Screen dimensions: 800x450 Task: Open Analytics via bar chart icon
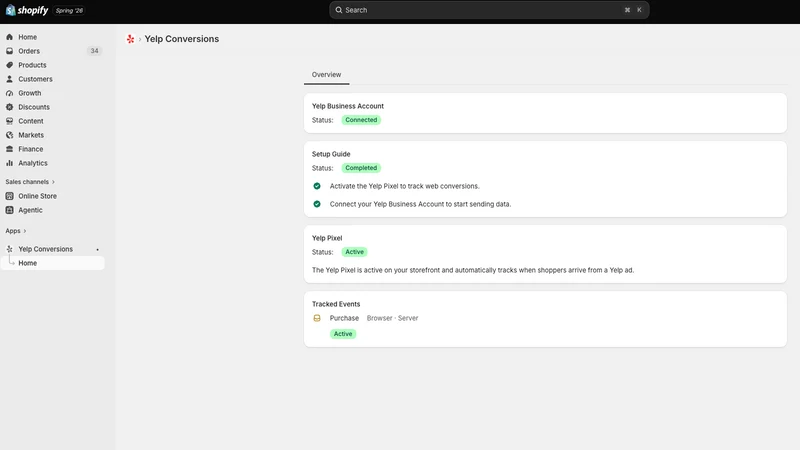tap(9, 163)
